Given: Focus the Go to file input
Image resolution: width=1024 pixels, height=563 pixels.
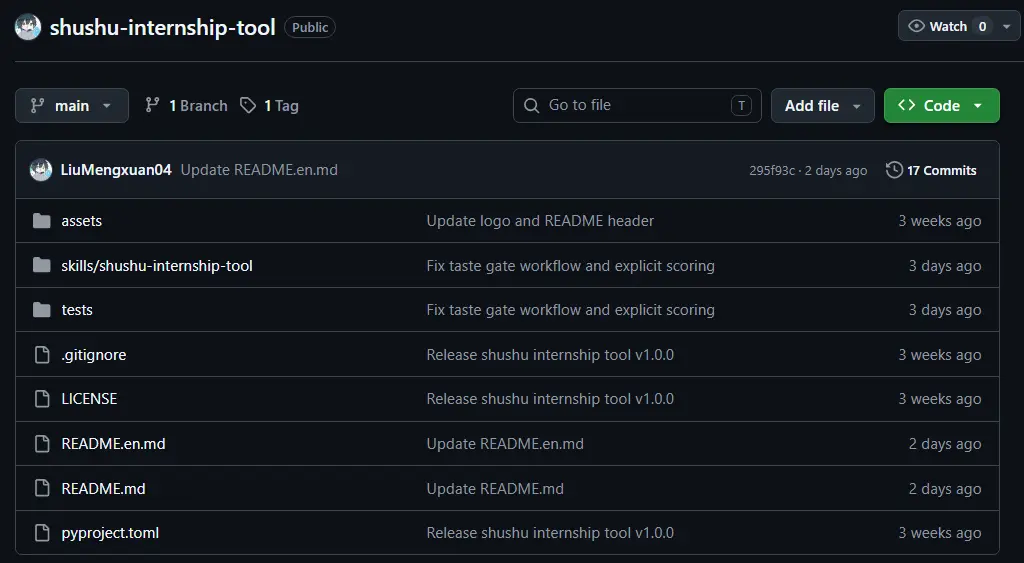Looking at the screenshot, I should tap(637, 105).
